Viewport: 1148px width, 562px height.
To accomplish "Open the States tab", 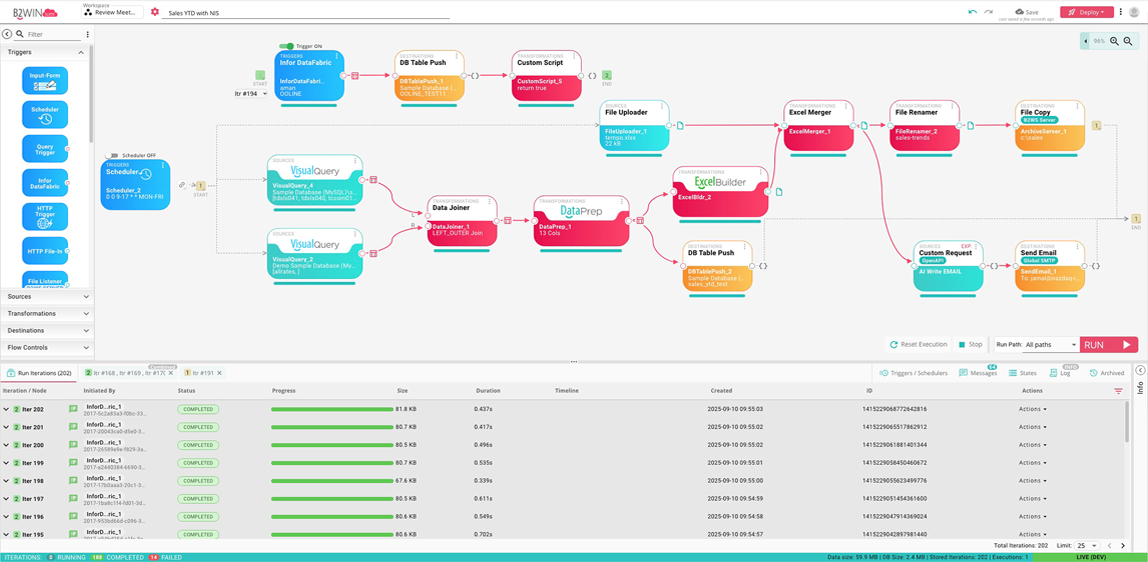I will click(1023, 373).
